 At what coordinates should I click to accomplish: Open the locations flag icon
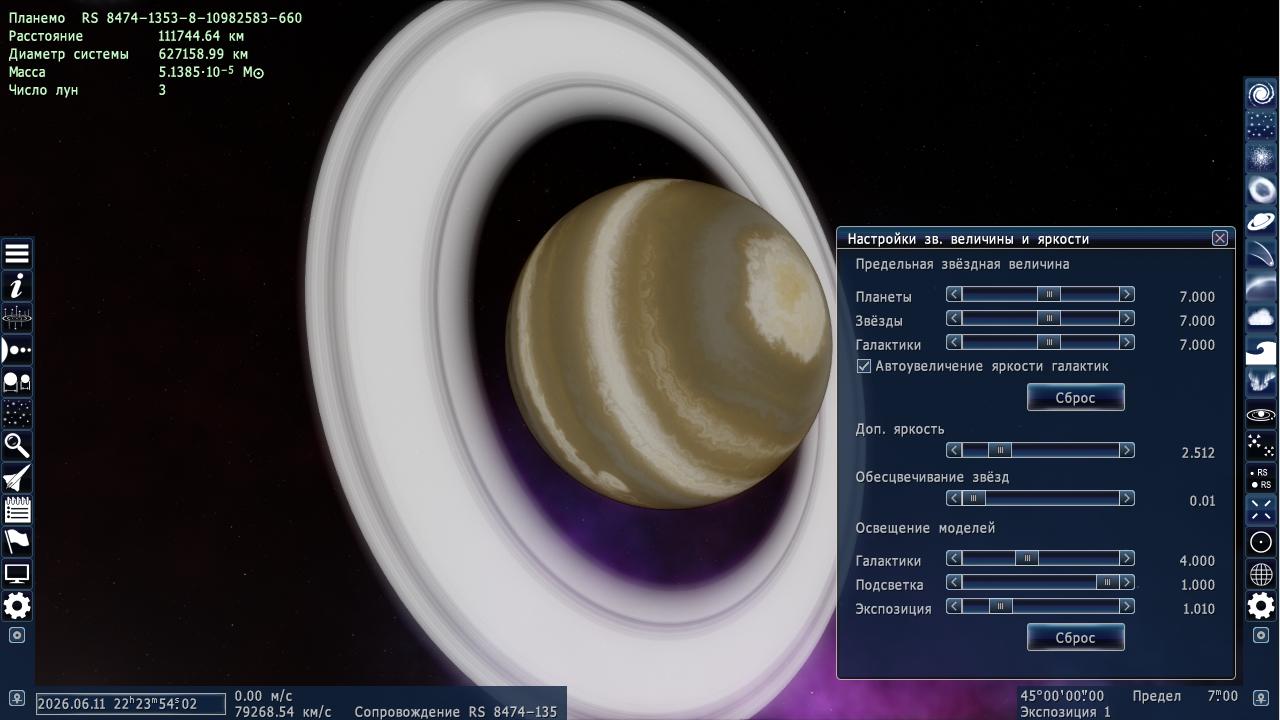[17, 542]
